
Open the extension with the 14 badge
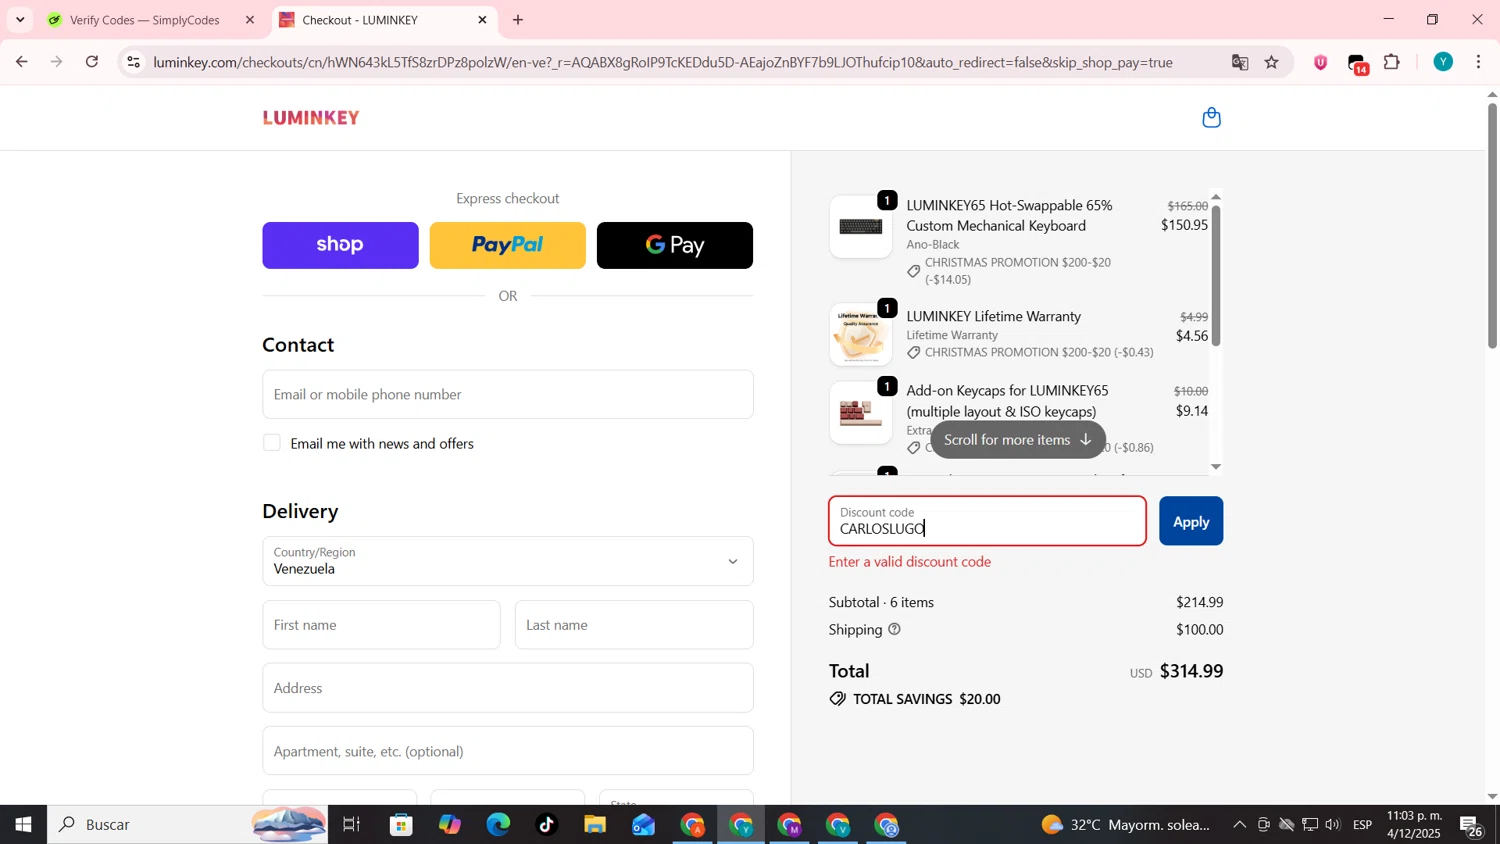click(x=1358, y=64)
